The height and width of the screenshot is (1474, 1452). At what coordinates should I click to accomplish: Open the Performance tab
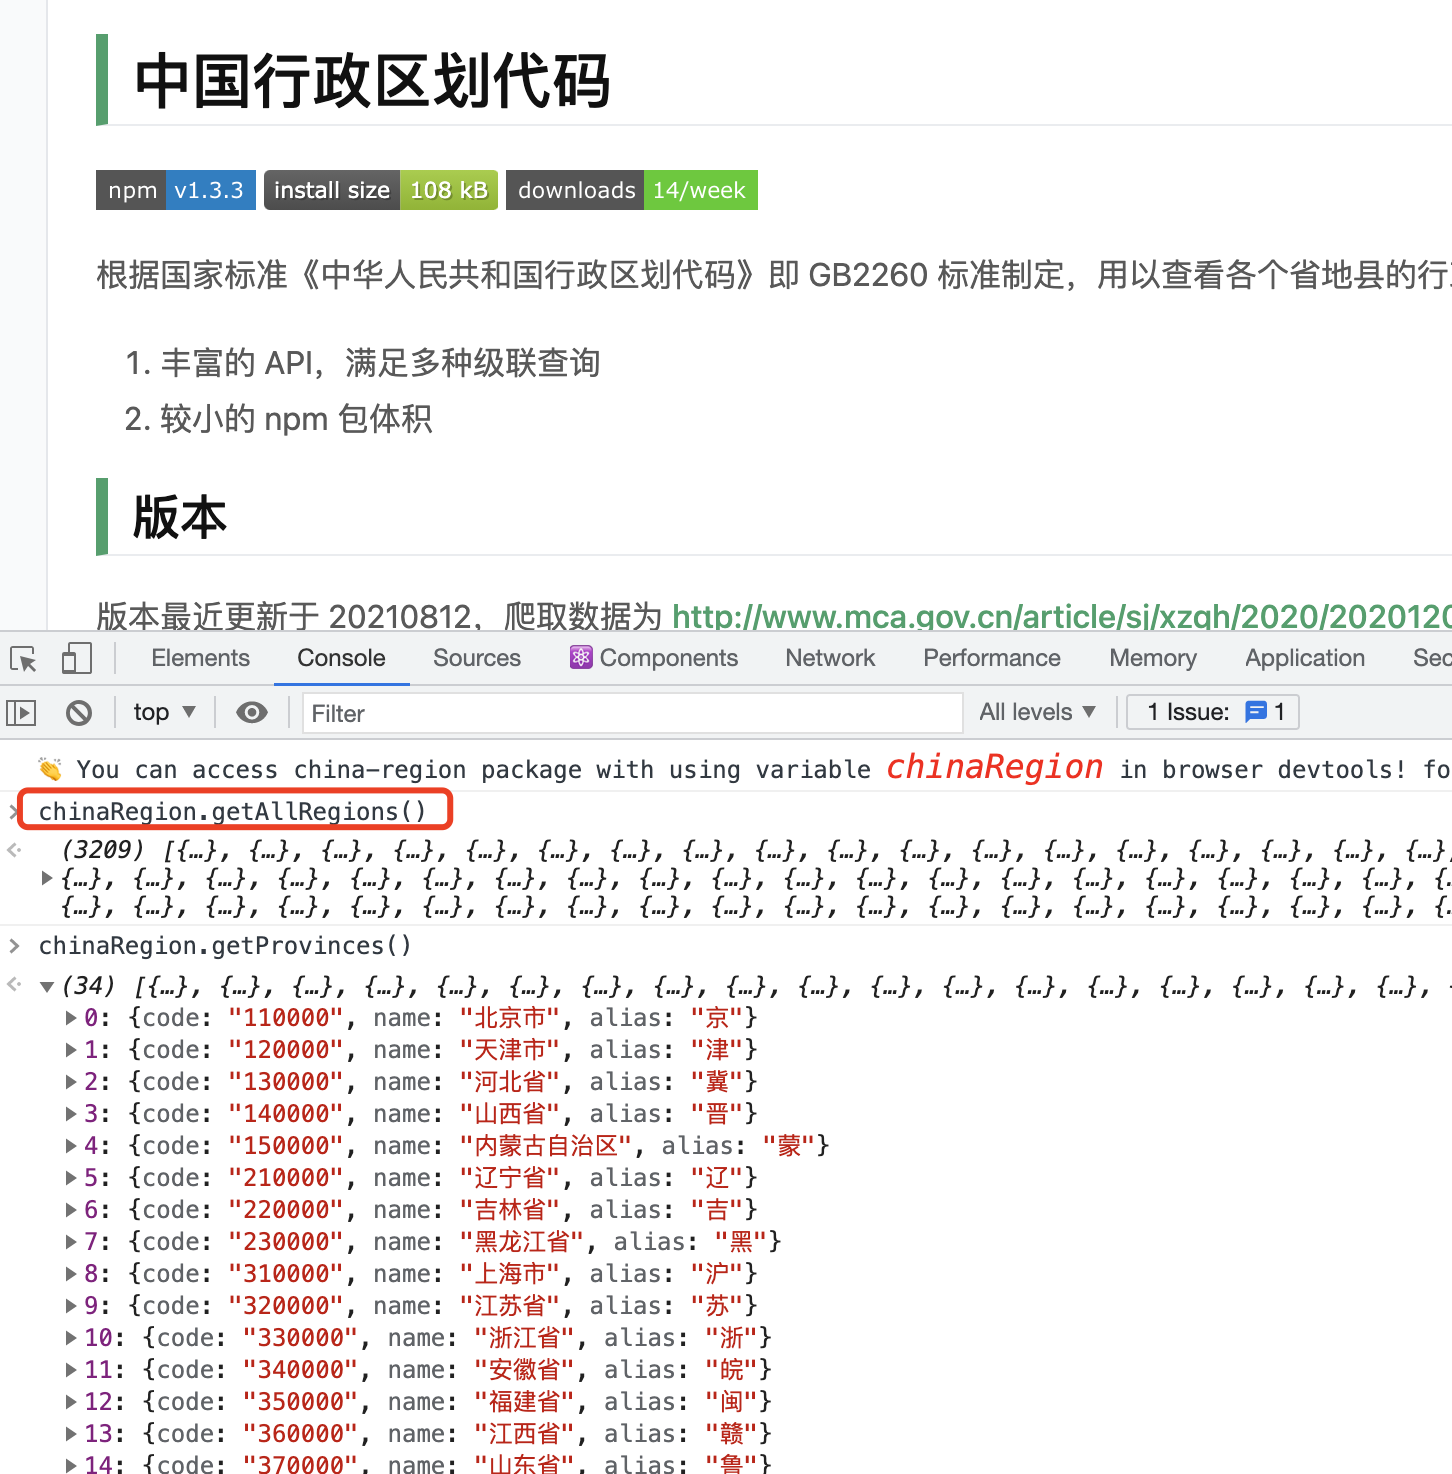tap(992, 658)
